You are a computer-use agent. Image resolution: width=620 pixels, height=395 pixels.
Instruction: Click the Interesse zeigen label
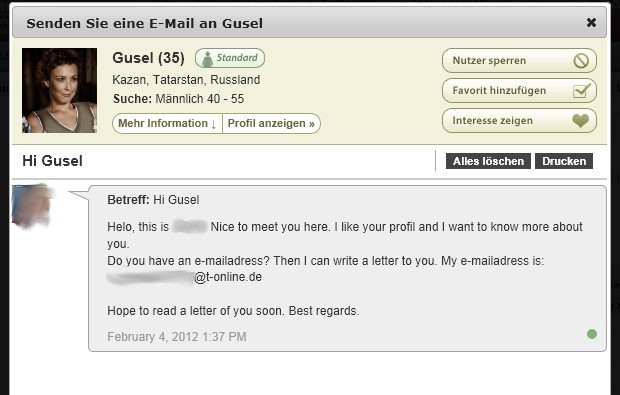click(x=492, y=121)
